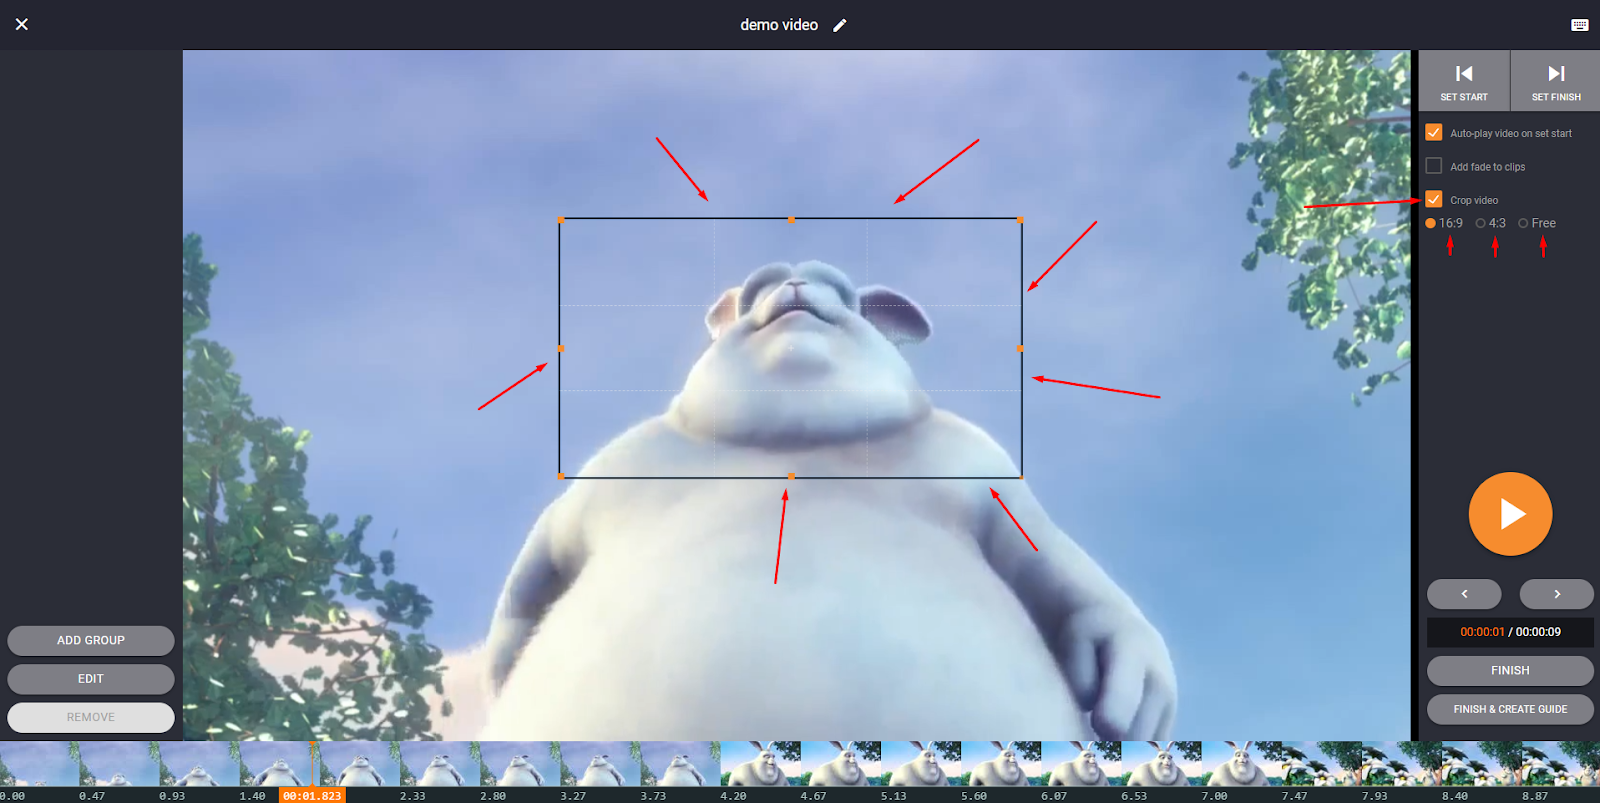
Task: Jump to 4.67 on the timeline
Action: pyautogui.click(x=813, y=796)
